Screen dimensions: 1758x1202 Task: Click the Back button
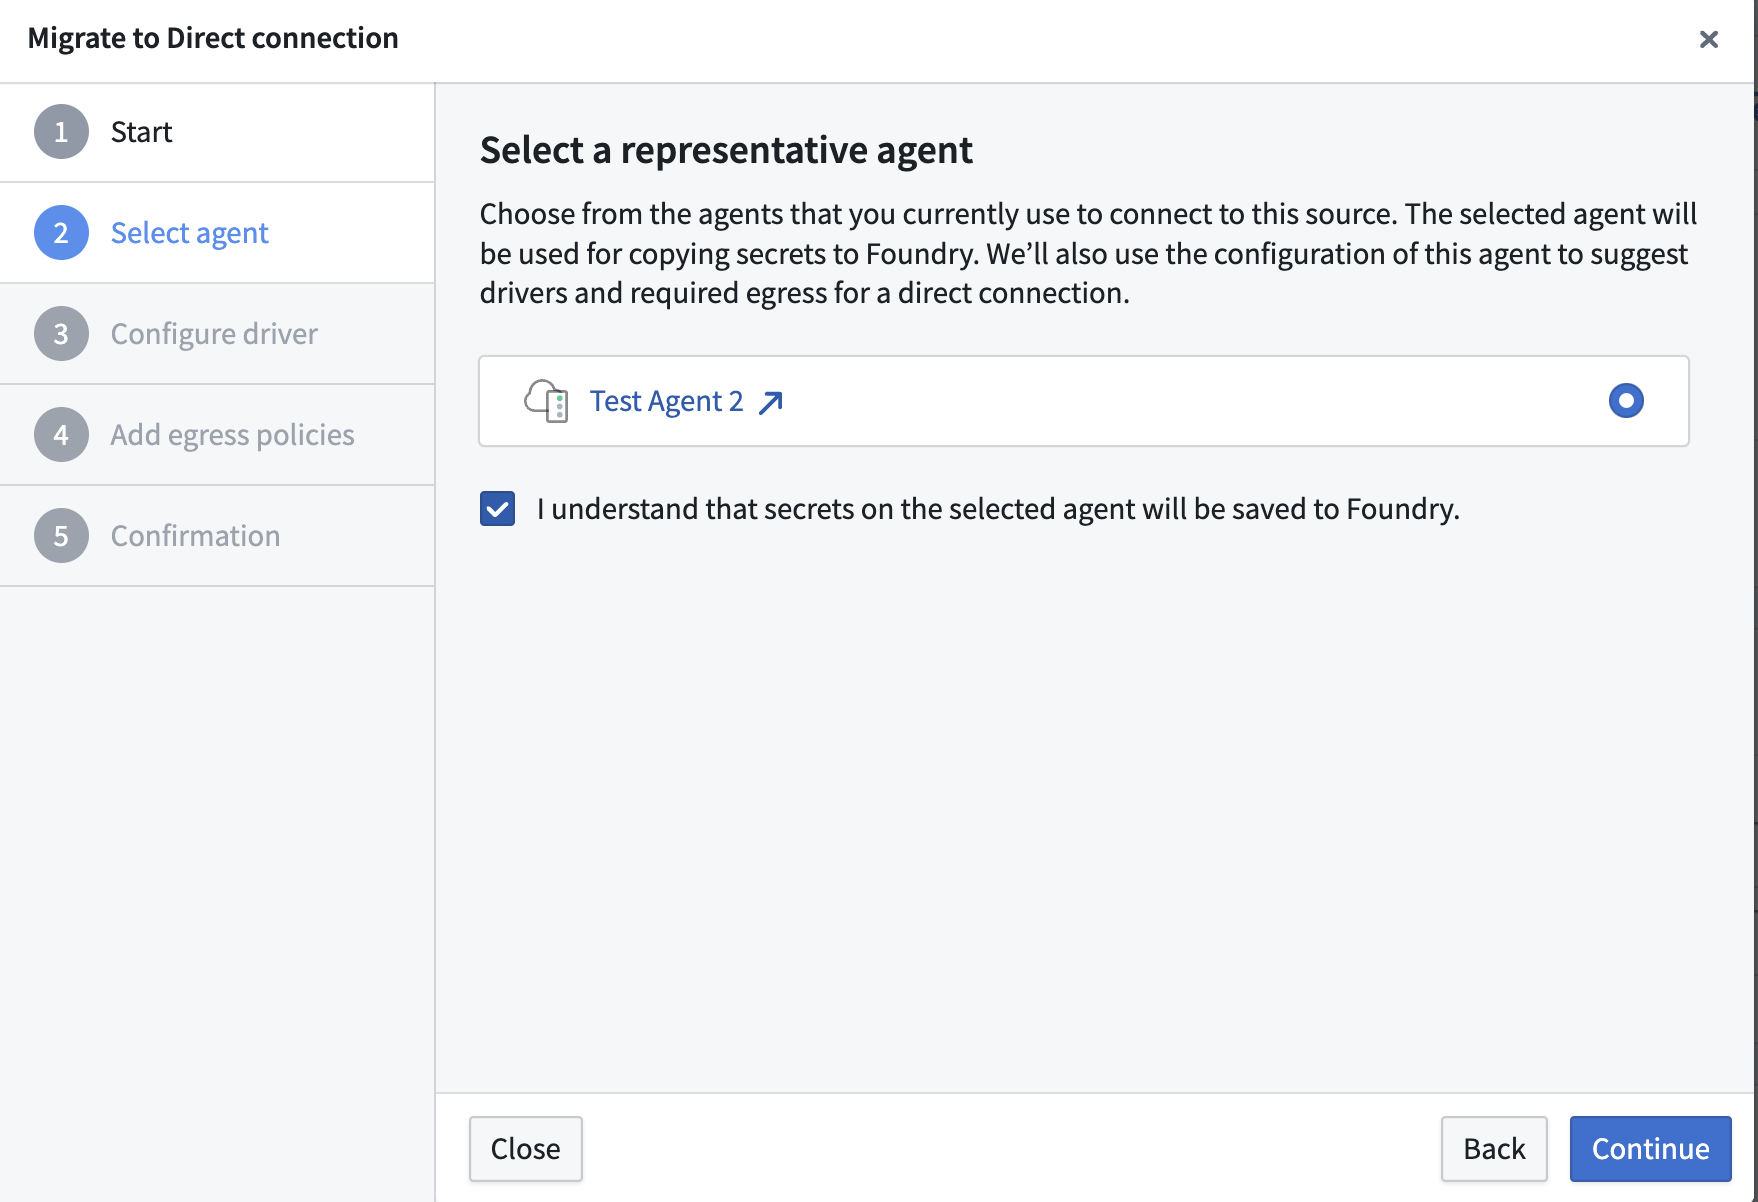[x=1493, y=1149]
